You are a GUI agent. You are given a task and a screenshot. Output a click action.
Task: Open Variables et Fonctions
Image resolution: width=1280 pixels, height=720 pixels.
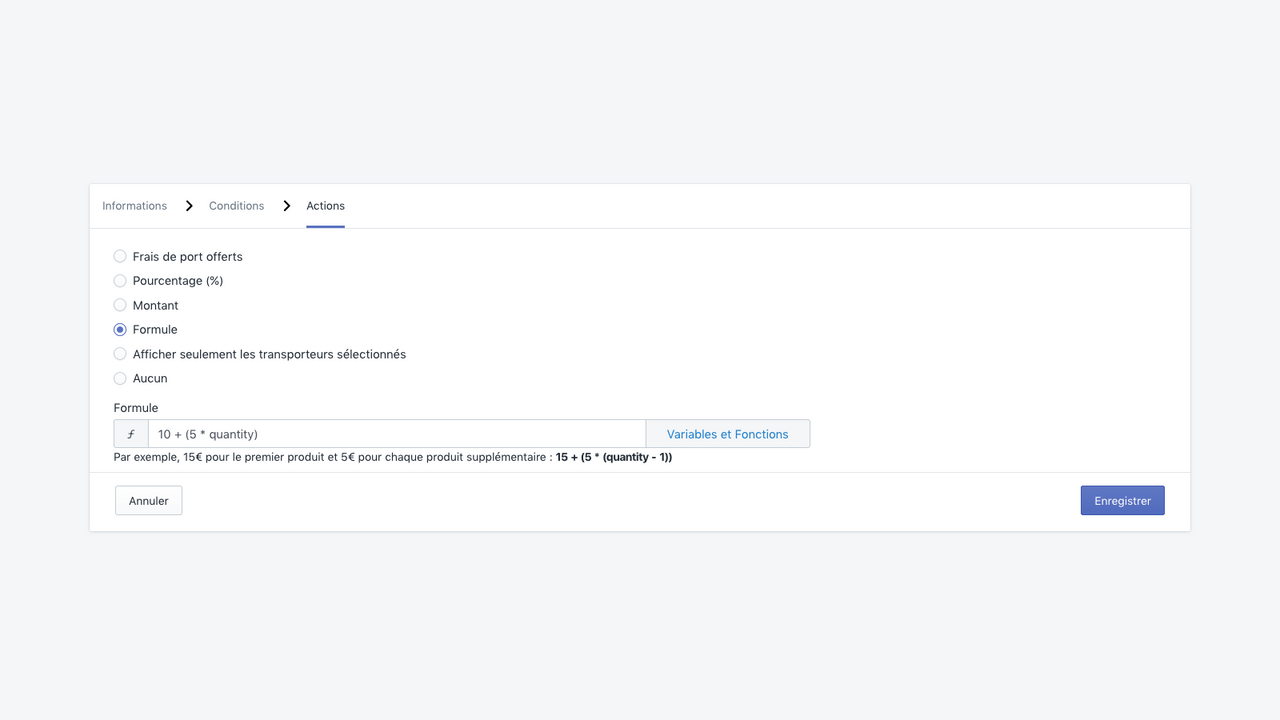click(x=728, y=434)
